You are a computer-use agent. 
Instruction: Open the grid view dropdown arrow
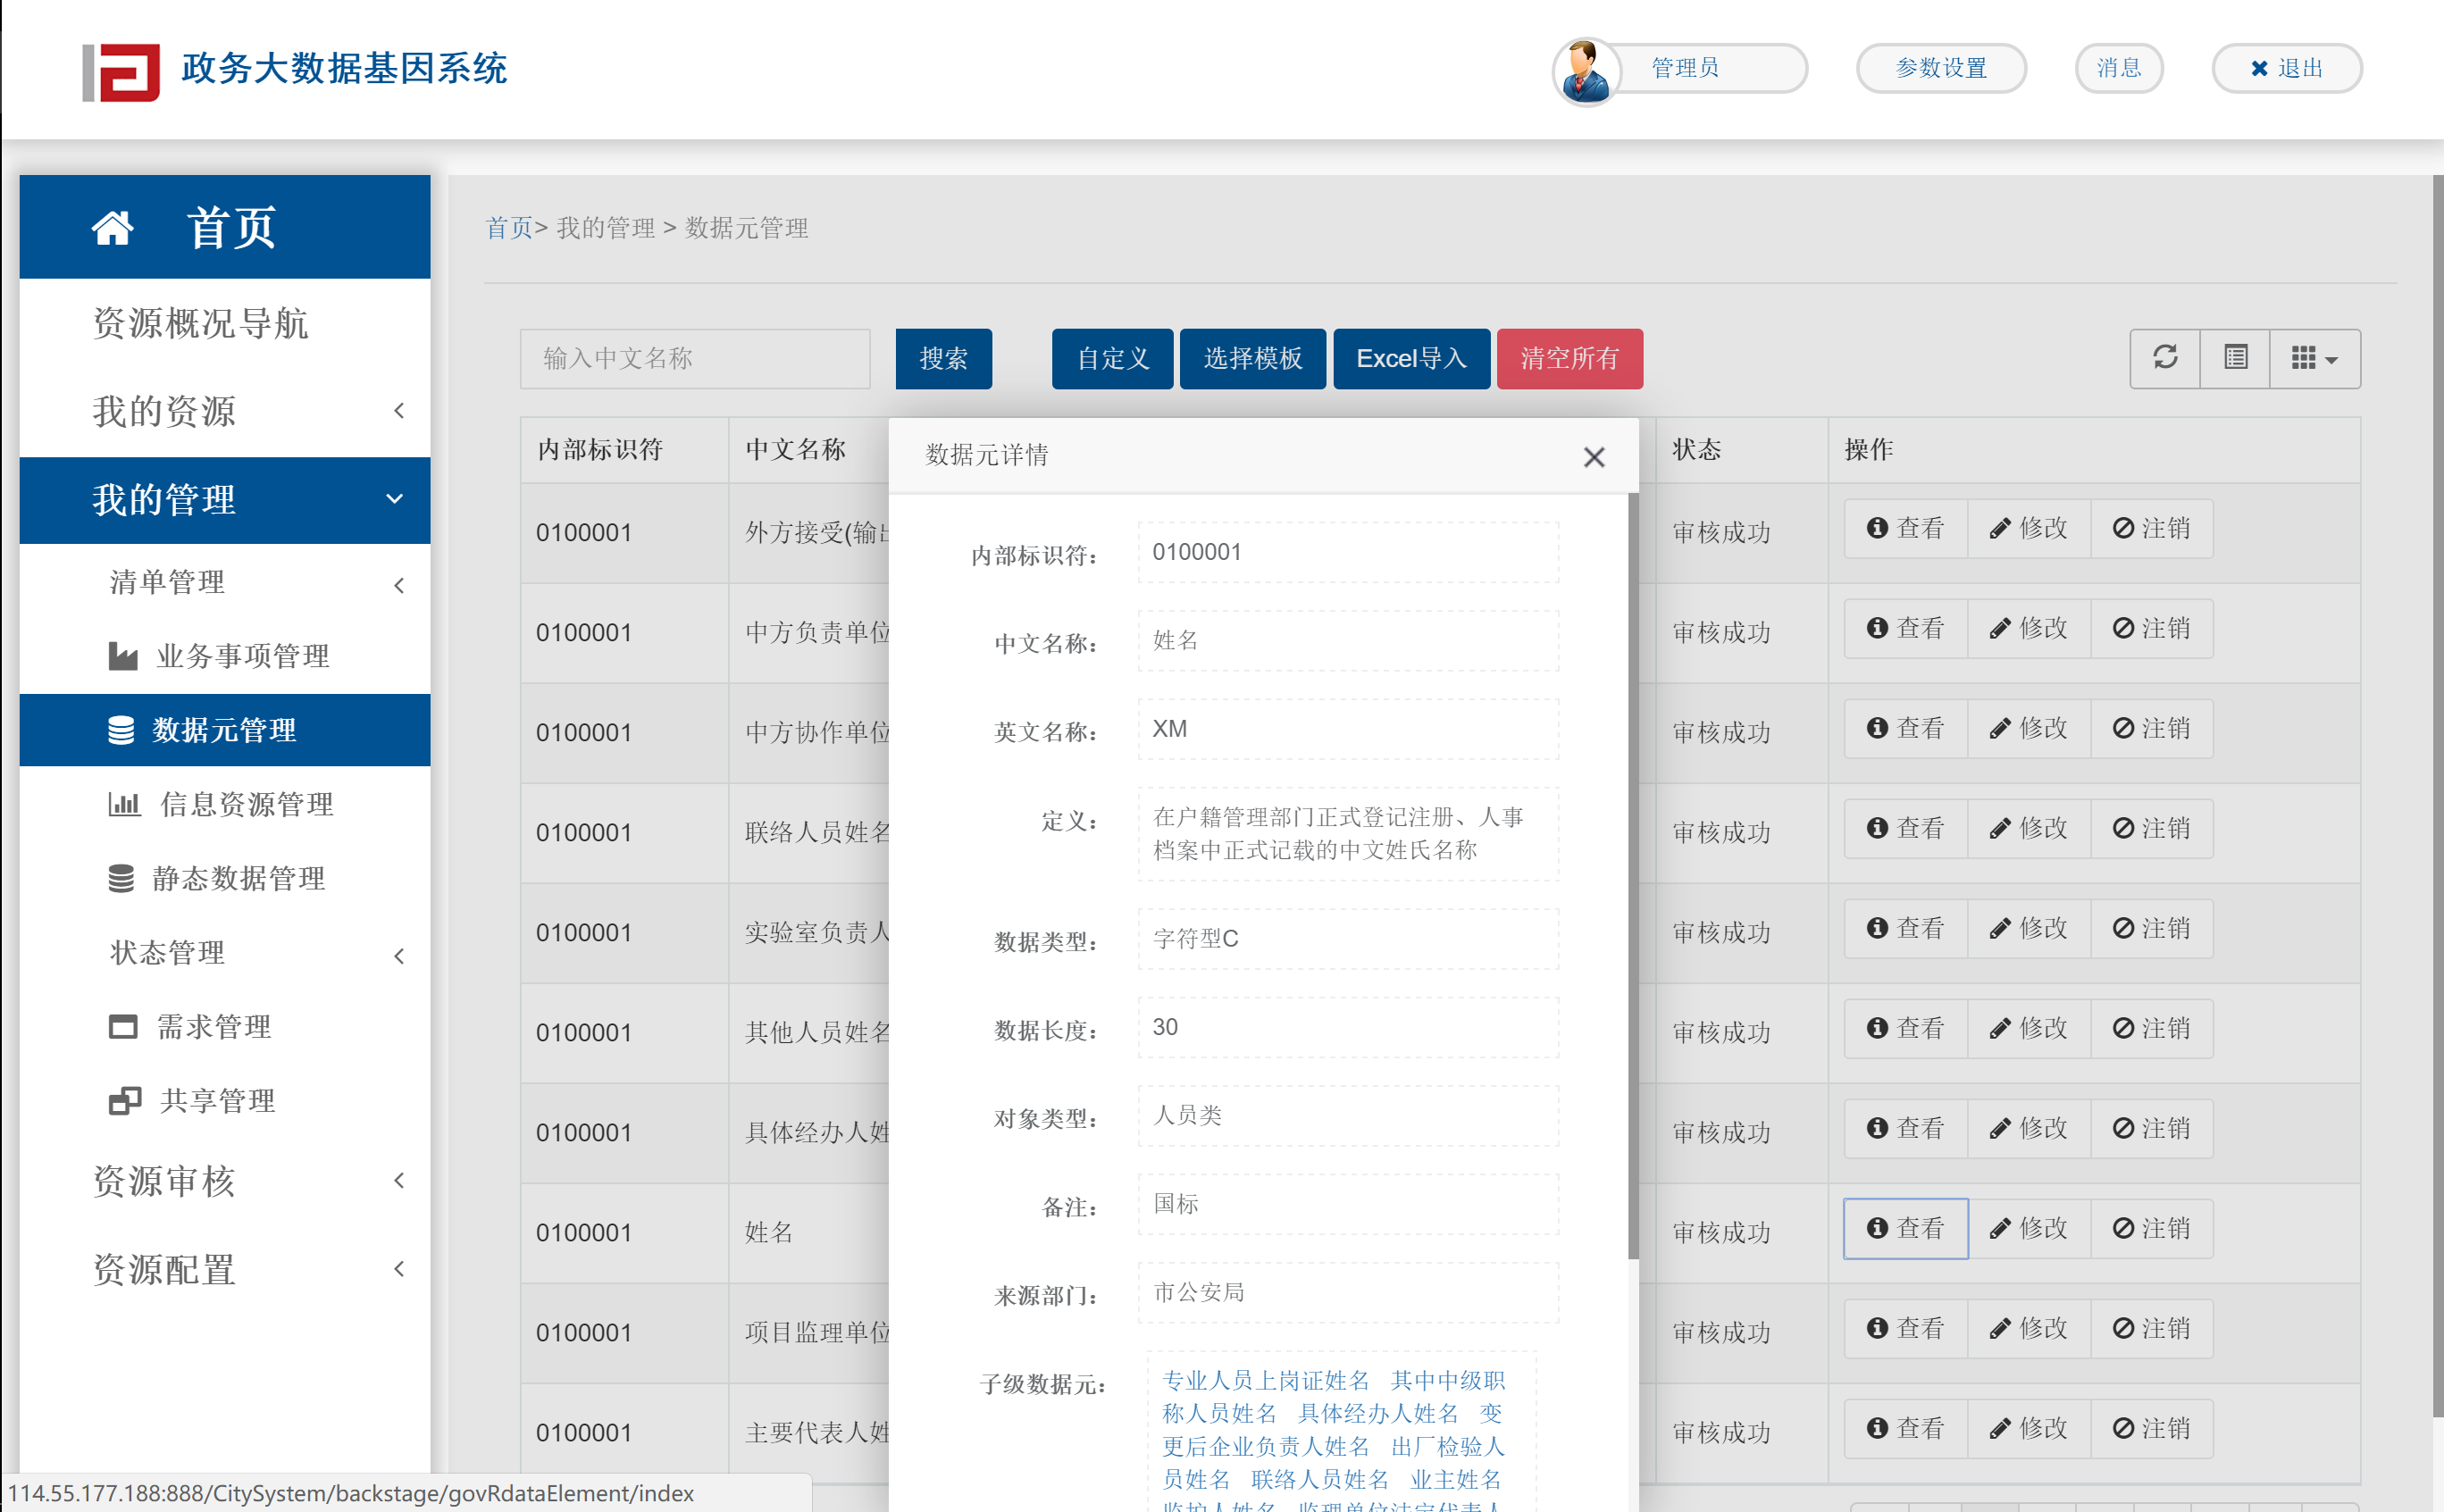pos(2330,358)
